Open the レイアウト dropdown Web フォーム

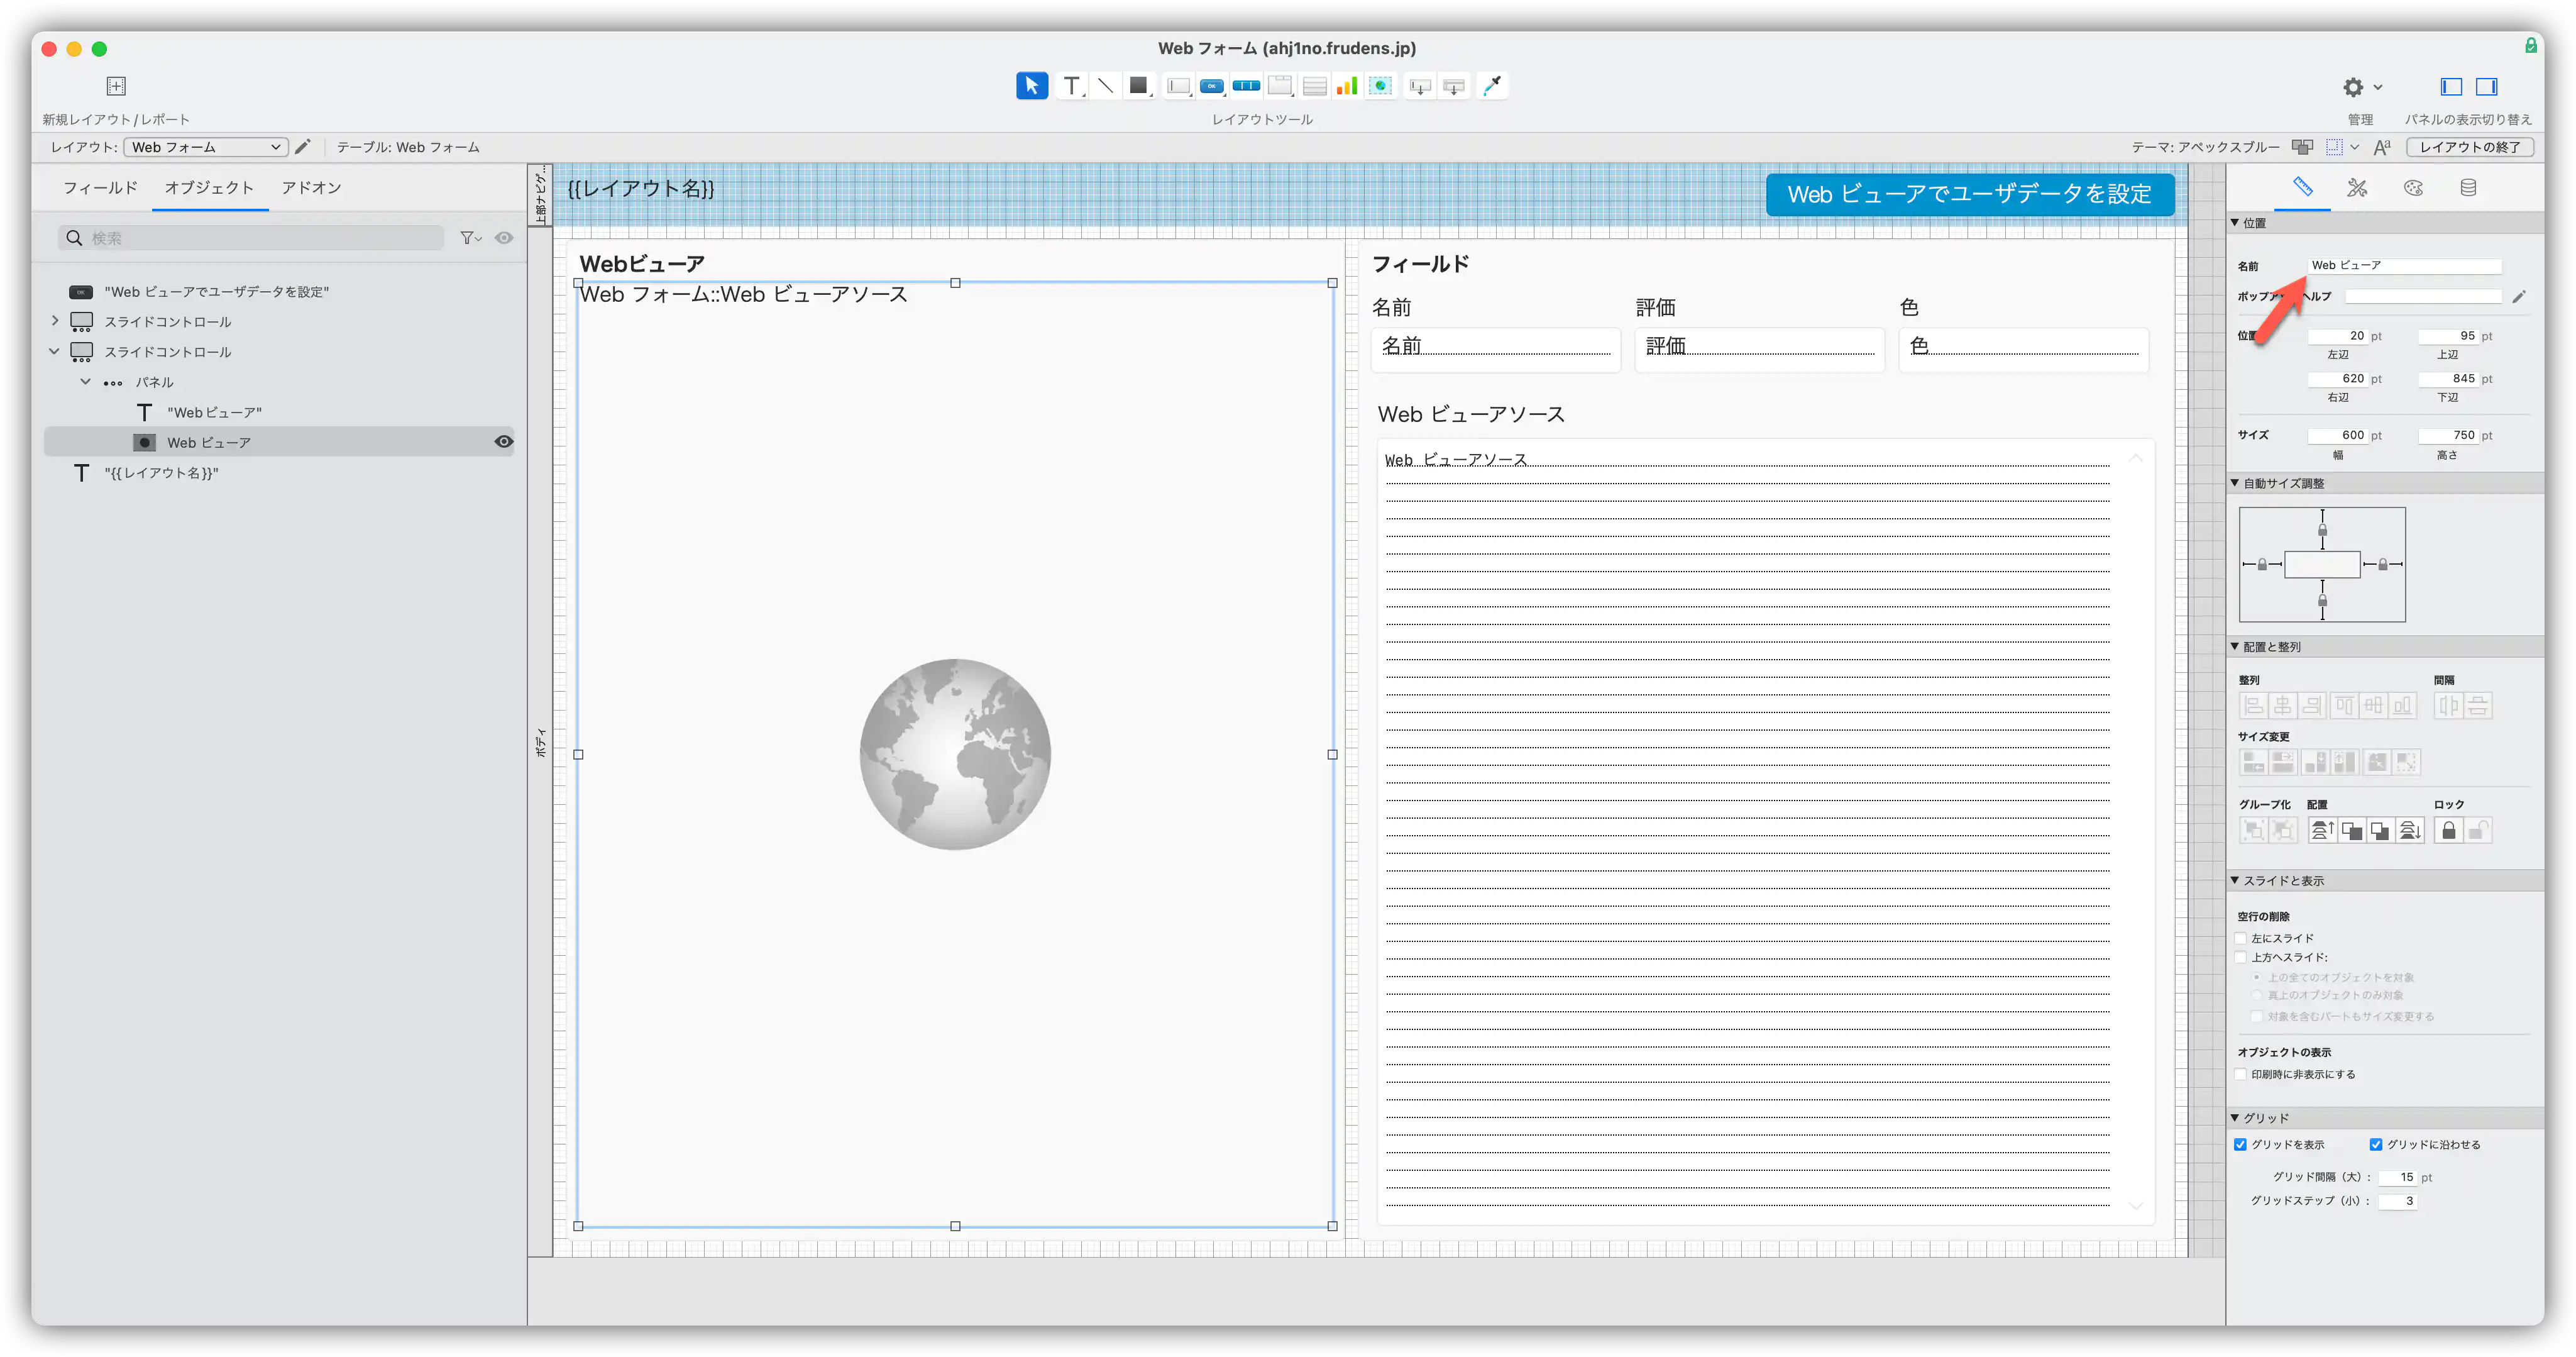tap(206, 147)
